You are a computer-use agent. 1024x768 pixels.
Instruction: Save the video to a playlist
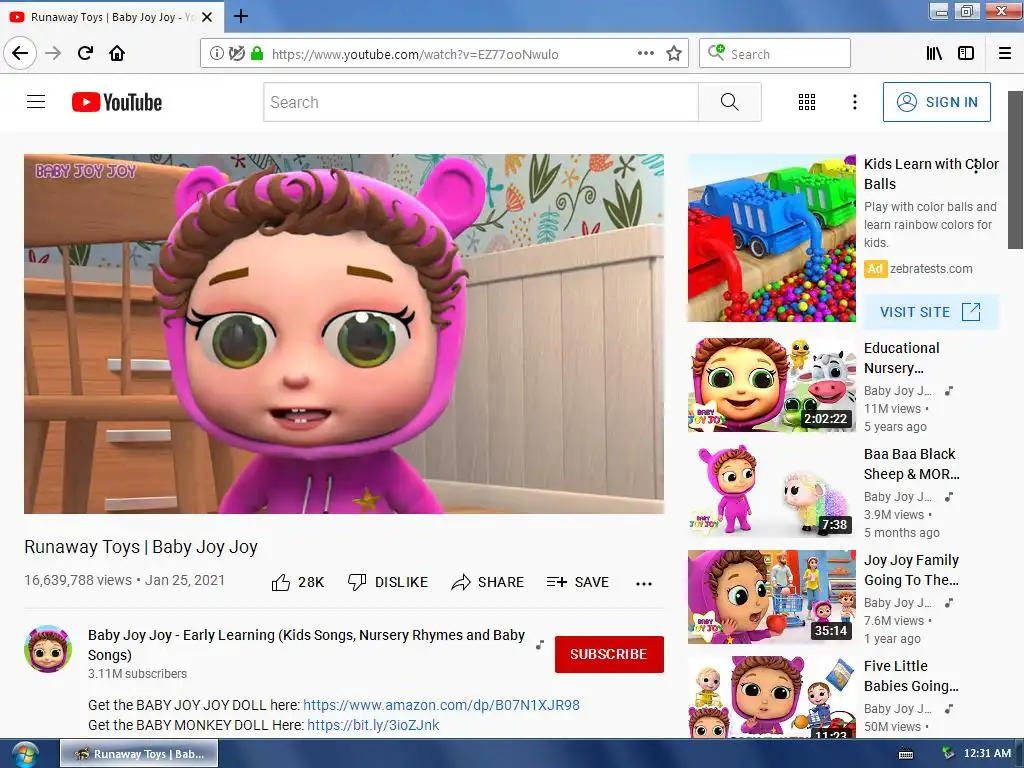point(578,582)
